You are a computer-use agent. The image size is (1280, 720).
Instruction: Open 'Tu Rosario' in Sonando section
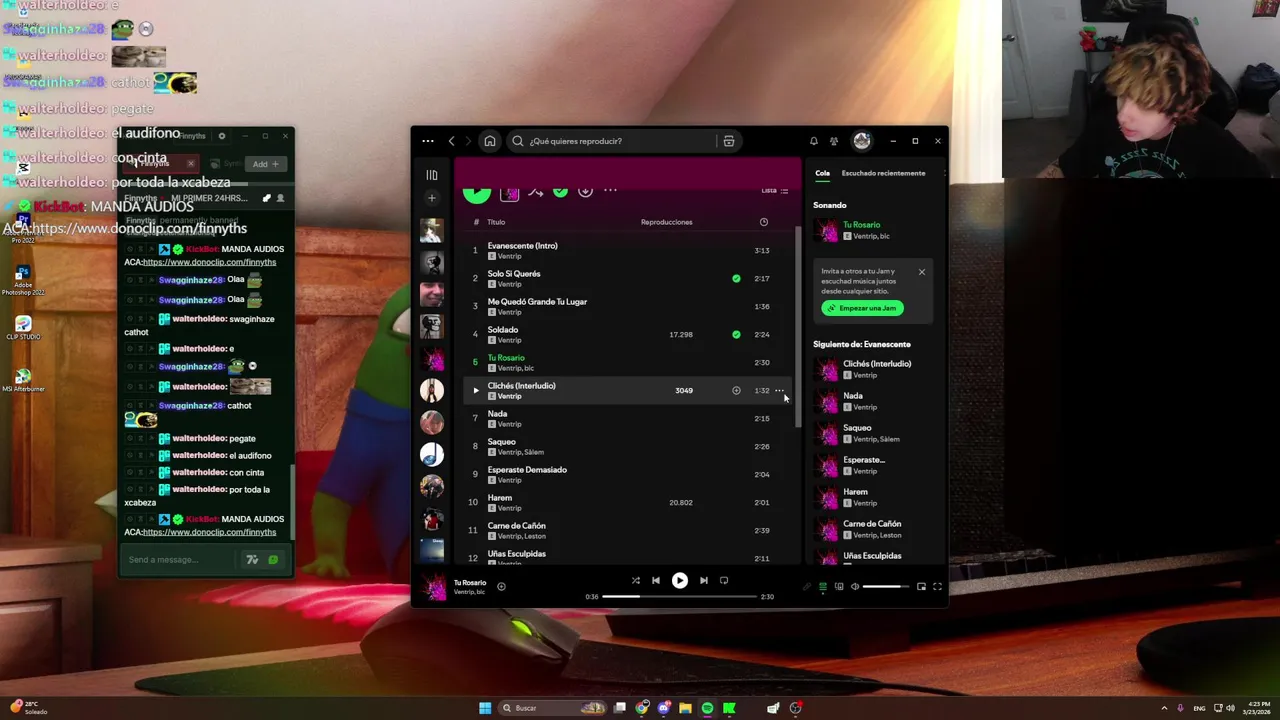pyautogui.click(x=861, y=225)
